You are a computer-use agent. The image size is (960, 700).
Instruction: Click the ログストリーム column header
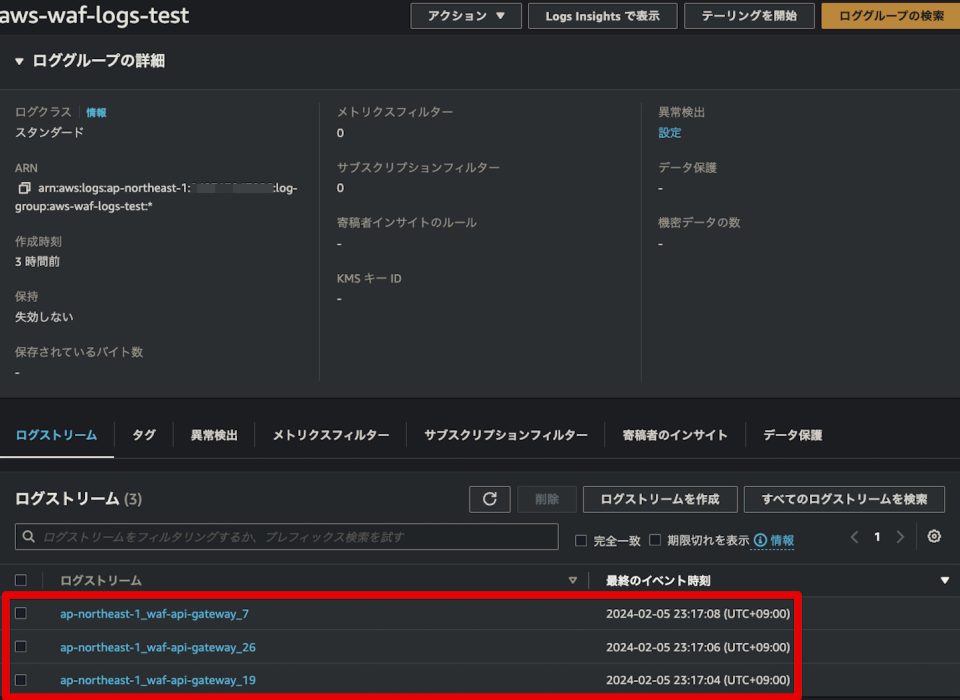[x=100, y=581]
